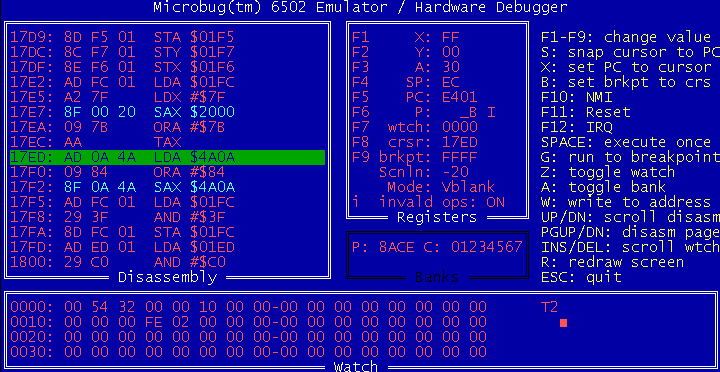Select disassembly row 17E2 LDA $01FC

click(x=122, y=82)
